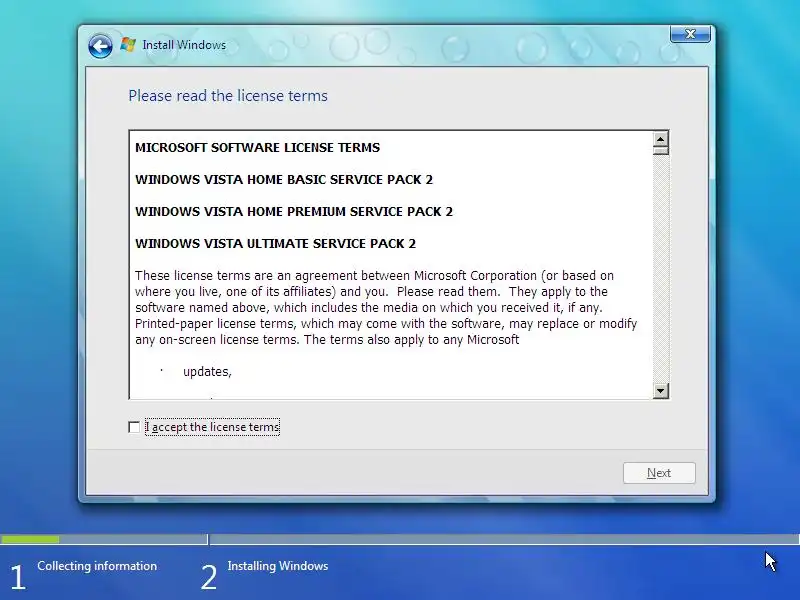Screen dimensions: 800x600
Task: Click the 'updates,' bullet item
Action: [x=207, y=372]
